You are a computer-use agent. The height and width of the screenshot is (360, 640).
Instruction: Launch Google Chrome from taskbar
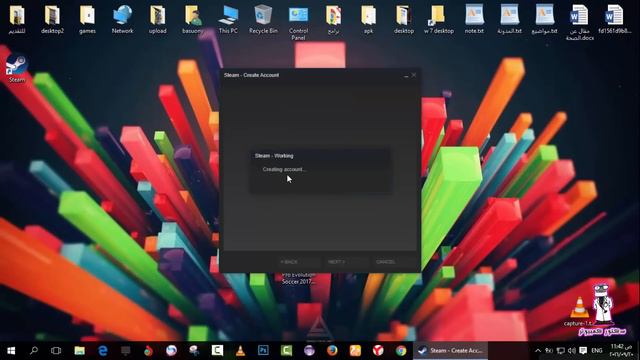point(401,351)
